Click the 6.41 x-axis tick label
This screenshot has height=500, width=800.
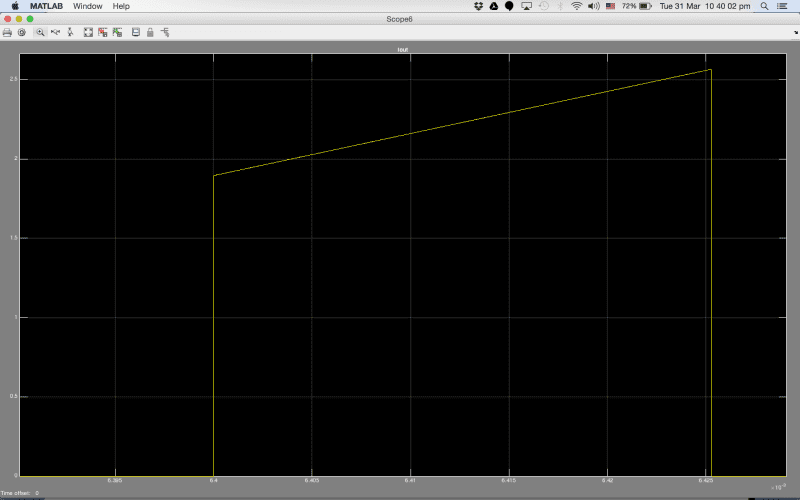410,481
